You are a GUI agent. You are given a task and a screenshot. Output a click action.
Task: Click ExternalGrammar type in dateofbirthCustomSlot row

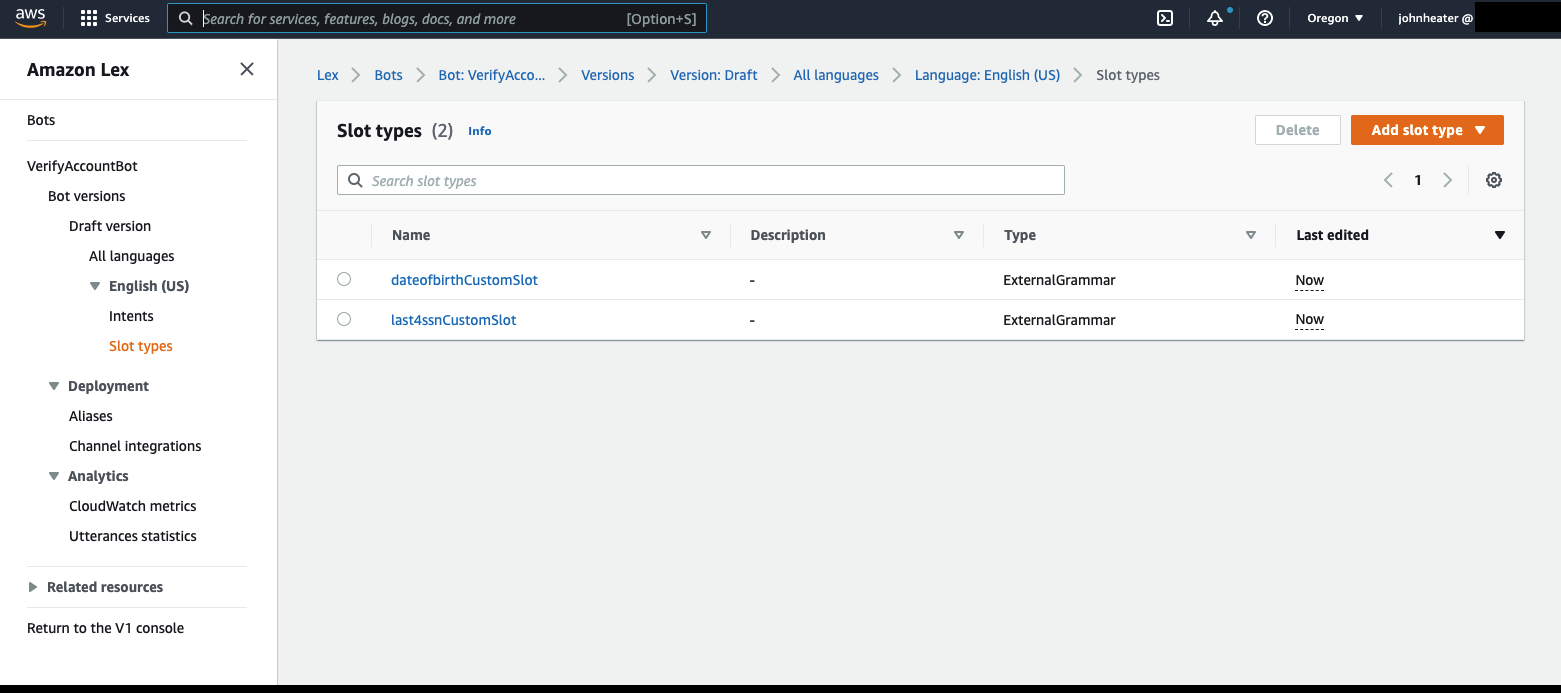point(1059,280)
